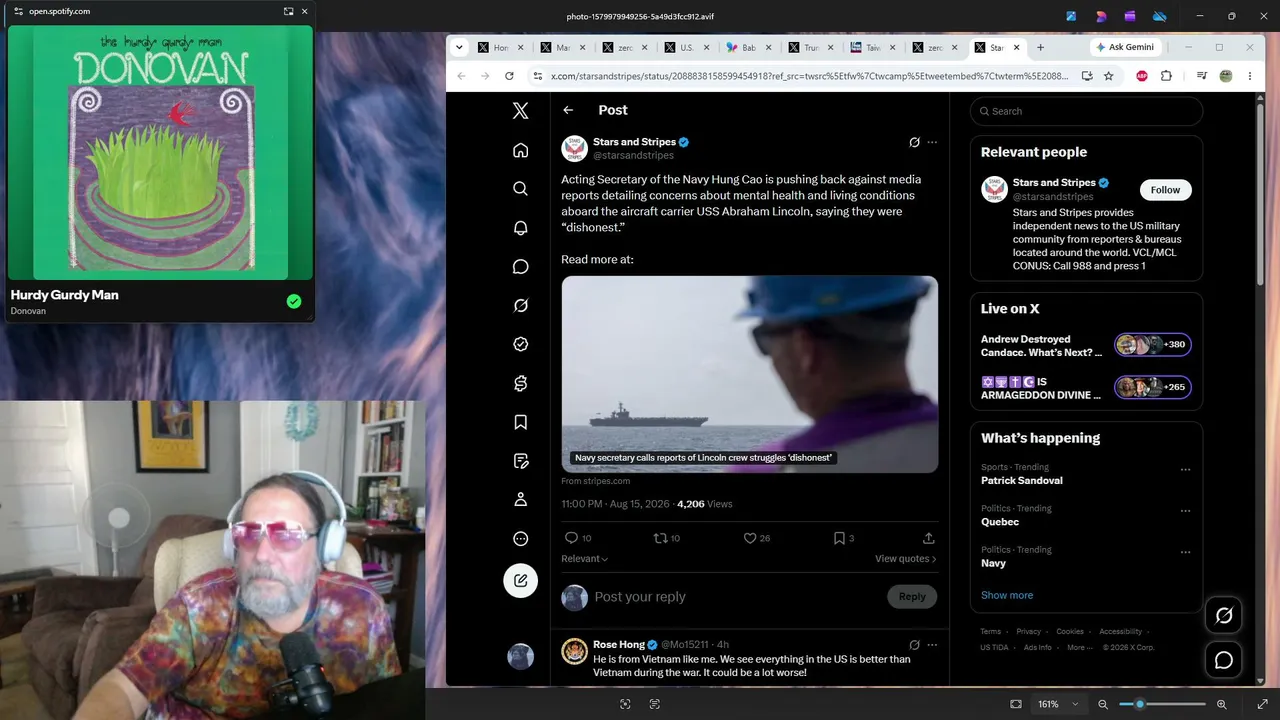Click the X Search input field
This screenshot has width=1280, height=720.
coord(1086,111)
